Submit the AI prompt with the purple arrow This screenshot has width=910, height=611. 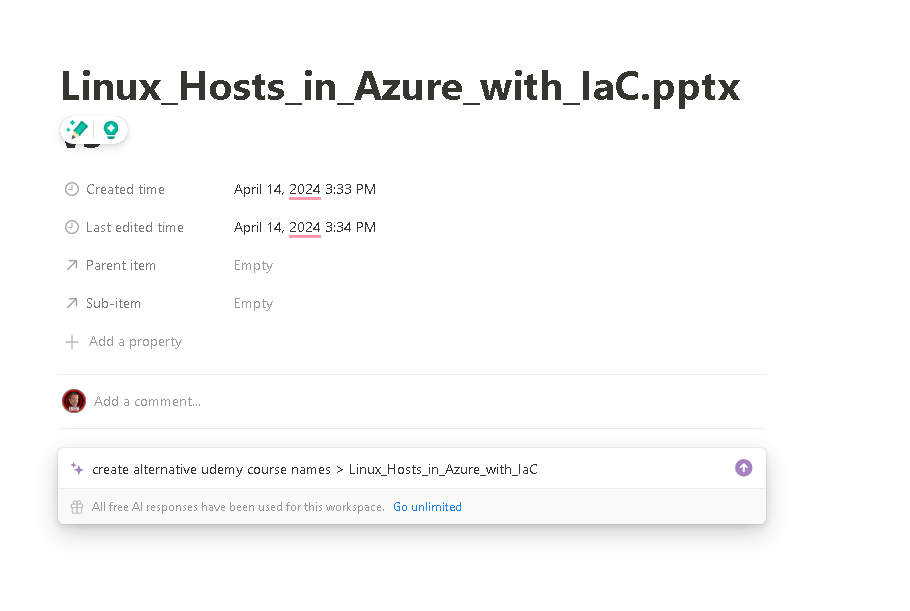click(x=743, y=468)
